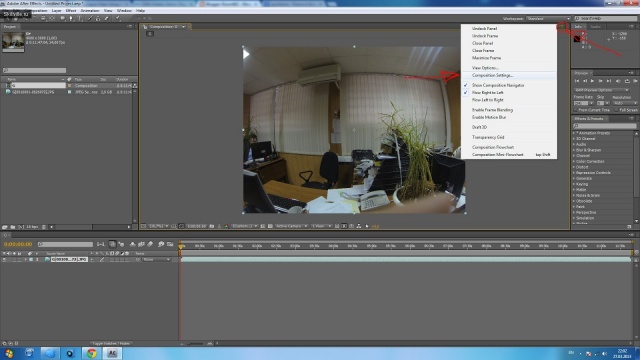Screen dimensions: 640x360
Task: Click the Project panel footage thumbnail
Action: pyautogui.click(x=13, y=42)
